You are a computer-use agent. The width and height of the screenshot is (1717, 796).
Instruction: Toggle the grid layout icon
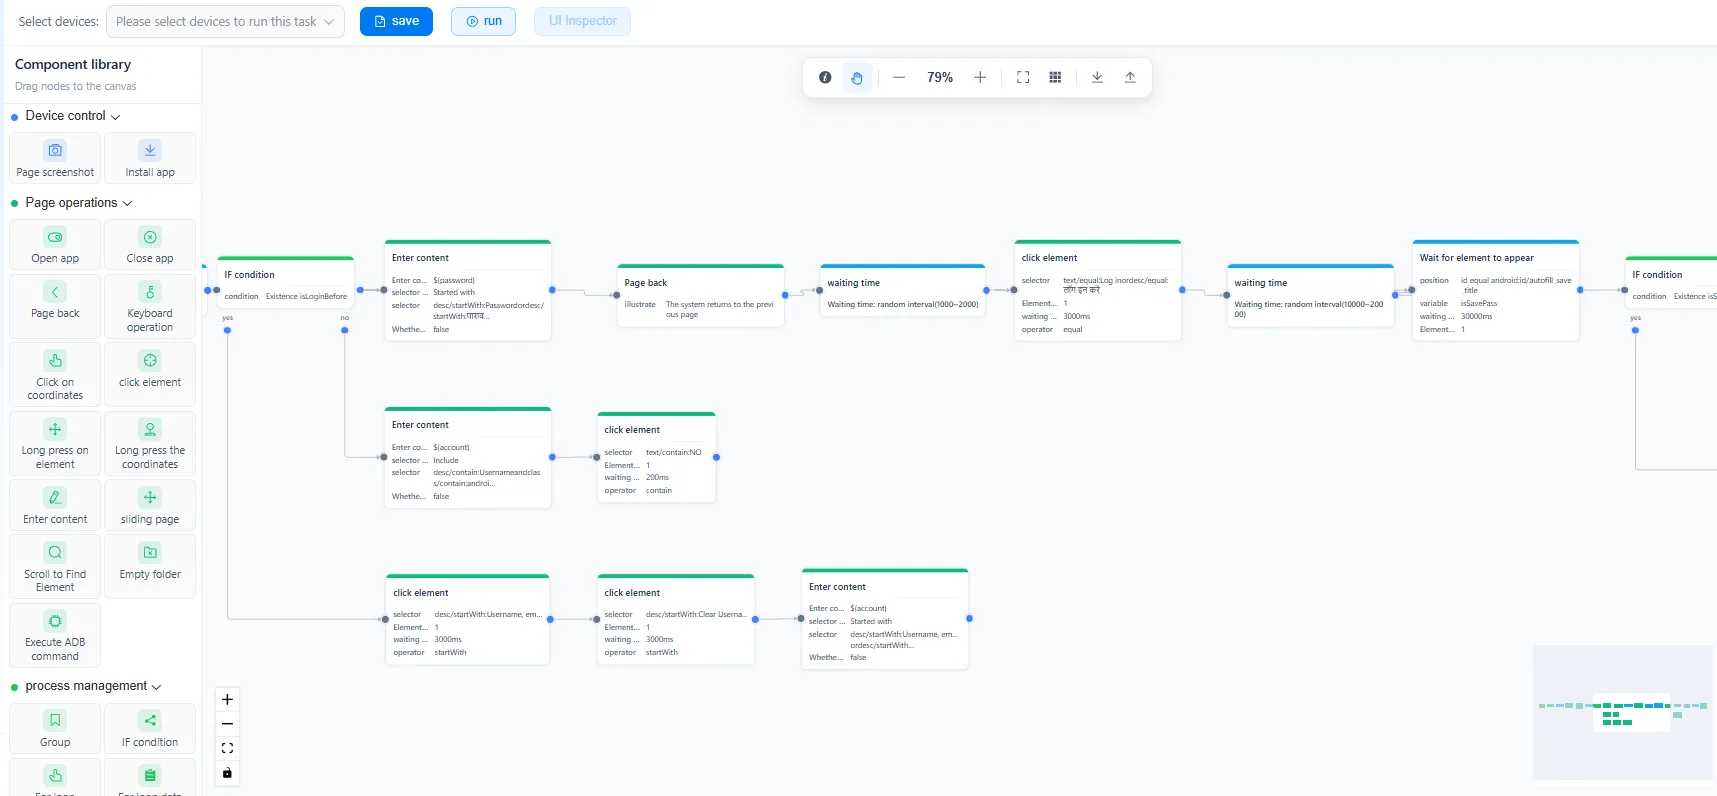click(1055, 77)
